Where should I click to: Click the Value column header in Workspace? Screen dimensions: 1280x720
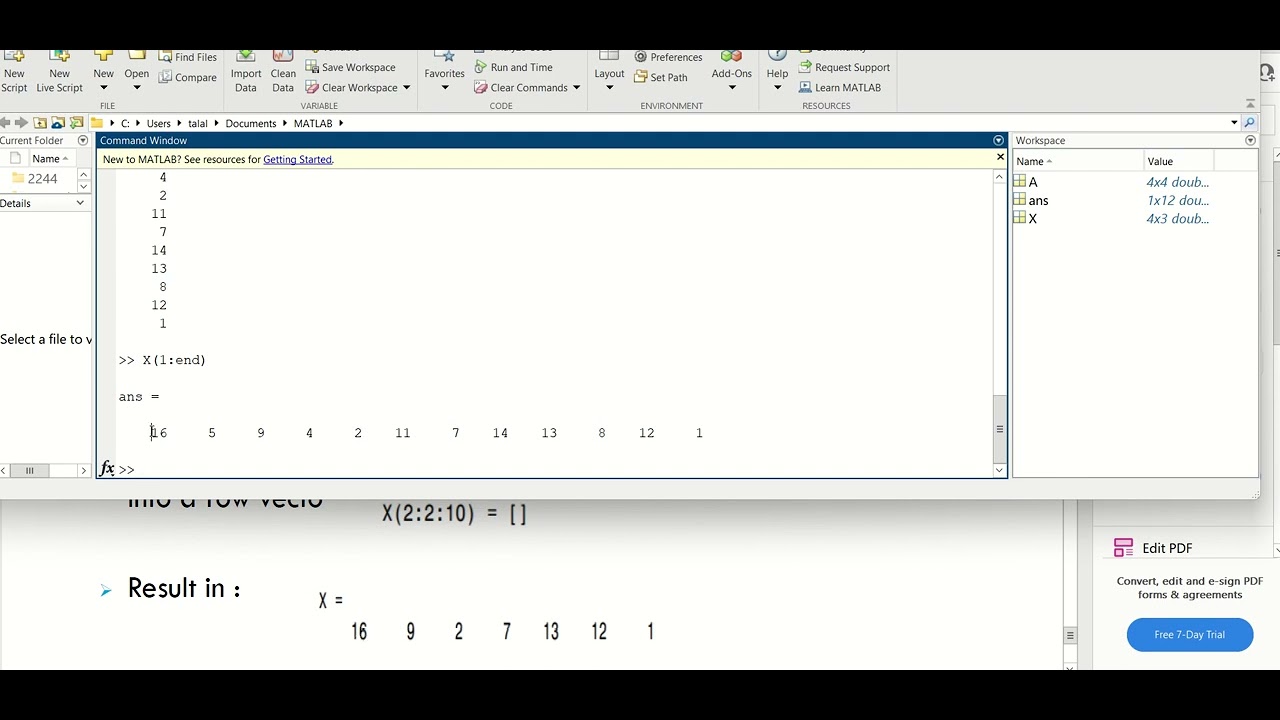tap(1179, 161)
